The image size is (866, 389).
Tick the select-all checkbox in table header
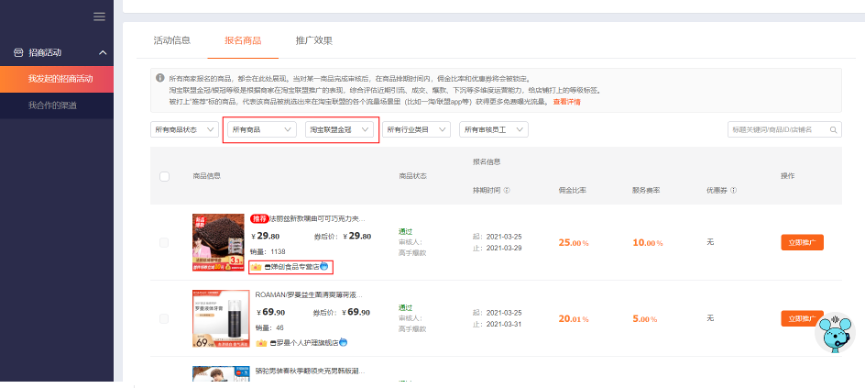(x=164, y=177)
